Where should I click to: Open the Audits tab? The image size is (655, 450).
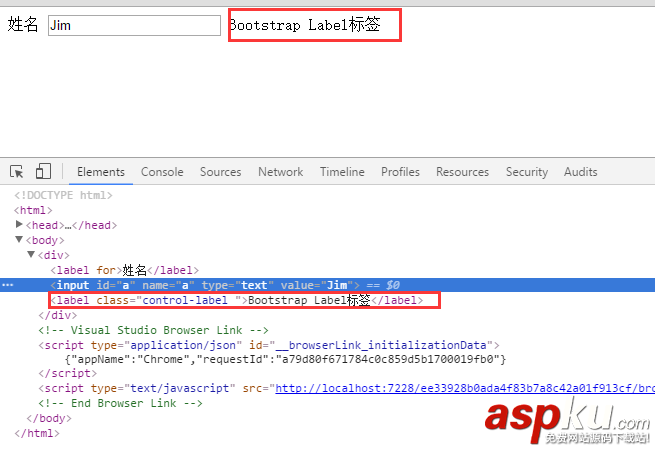point(581,172)
